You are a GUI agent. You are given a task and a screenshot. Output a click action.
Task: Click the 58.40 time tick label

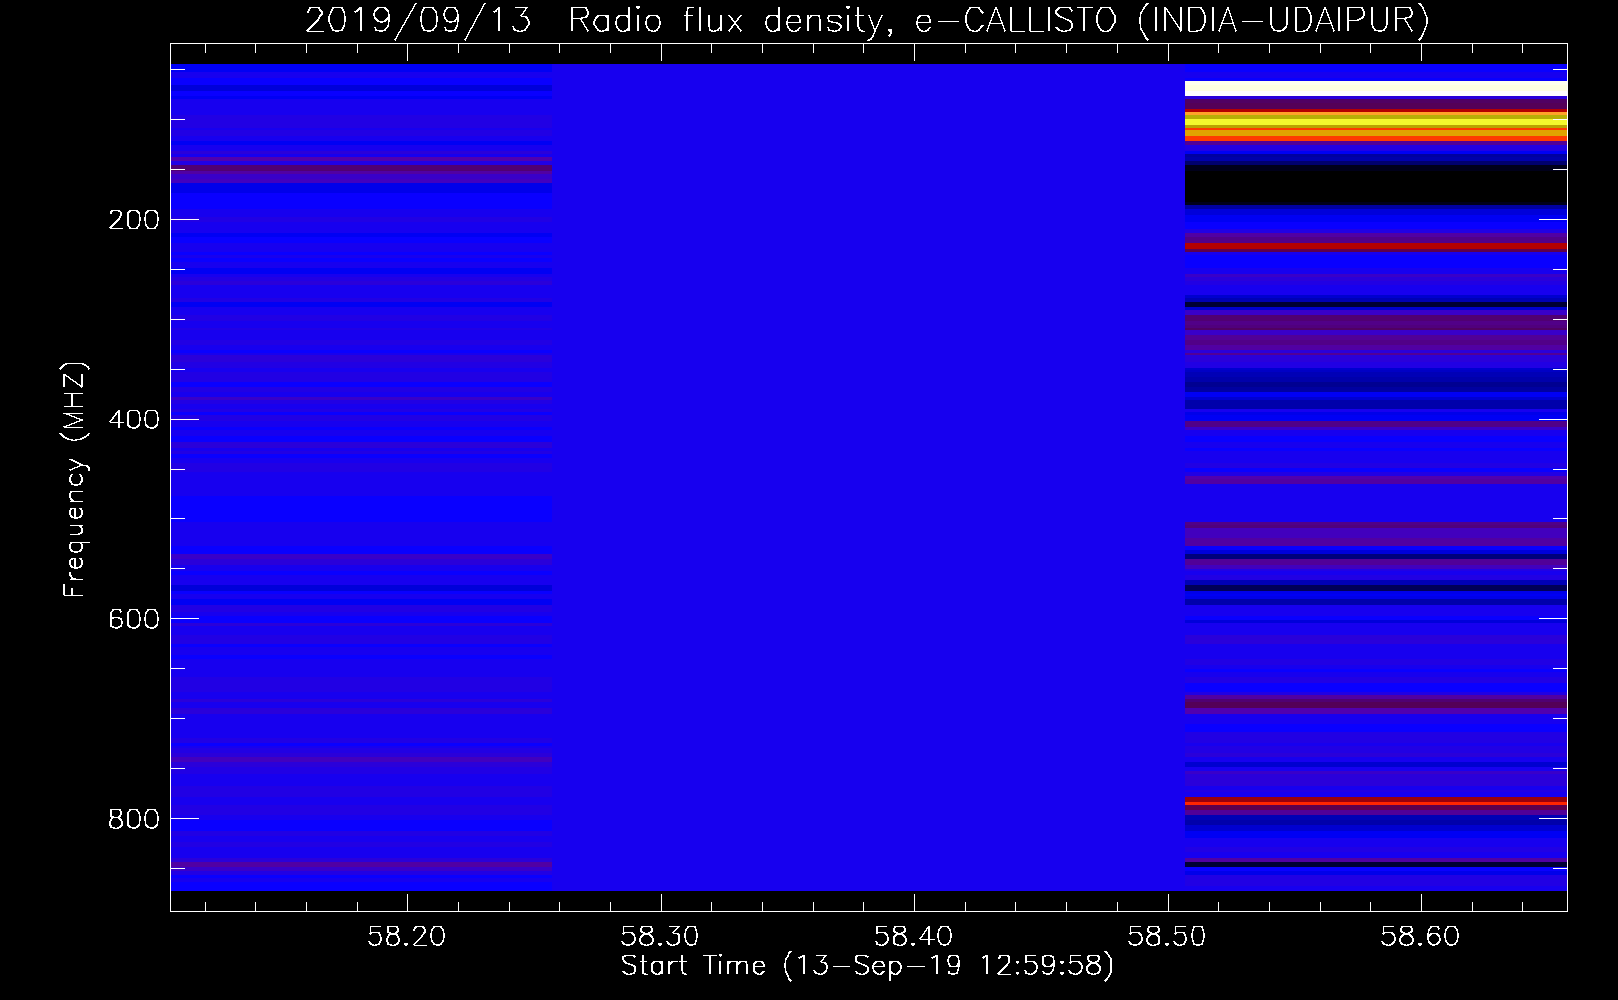coord(913,937)
